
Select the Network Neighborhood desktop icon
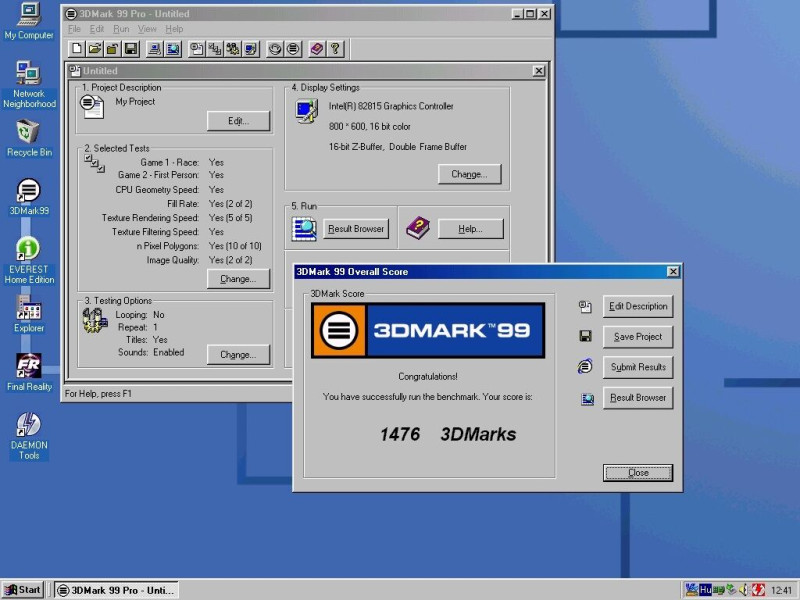click(x=29, y=85)
